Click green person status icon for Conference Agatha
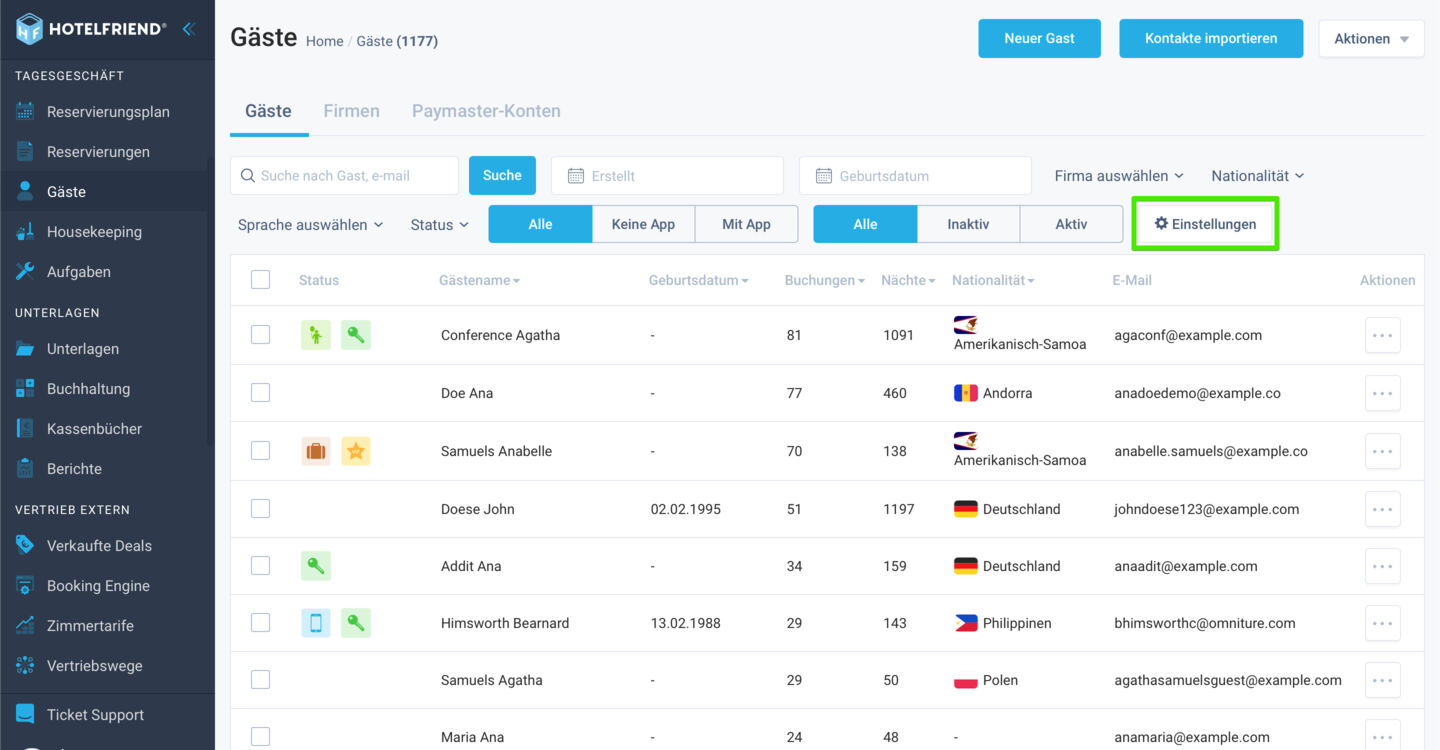Image resolution: width=1440 pixels, height=750 pixels. pyautogui.click(x=316, y=335)
